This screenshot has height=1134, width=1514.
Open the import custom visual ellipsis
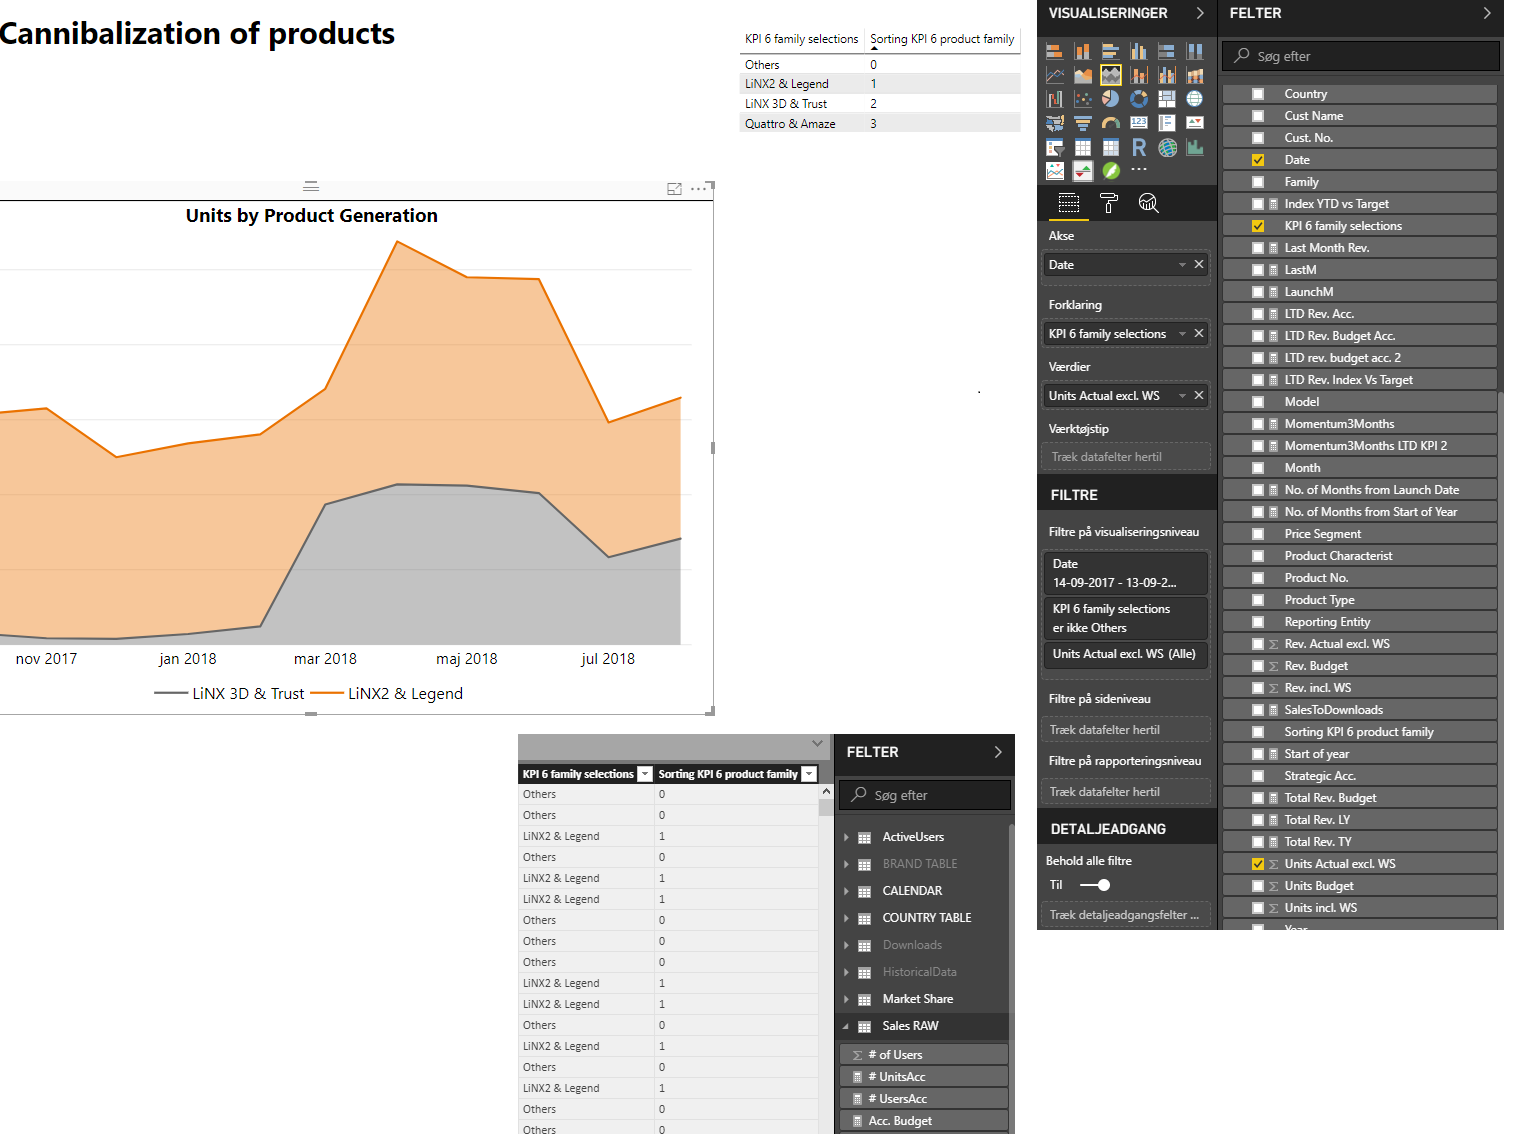pyautogui.click(x=1139, y=169)
